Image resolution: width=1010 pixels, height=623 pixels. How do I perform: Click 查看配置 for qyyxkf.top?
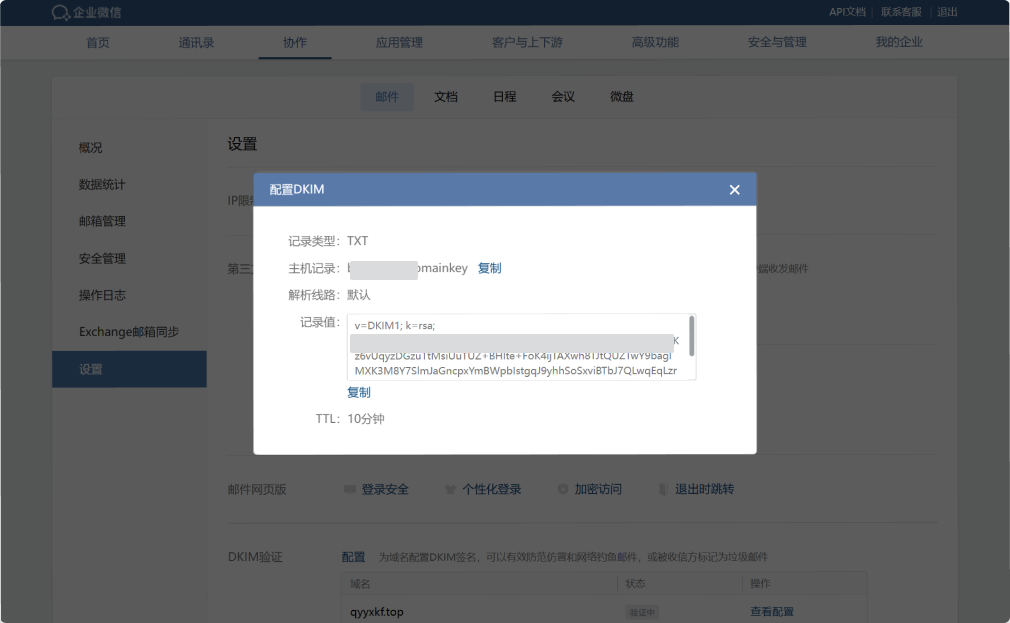click(771, 612)
